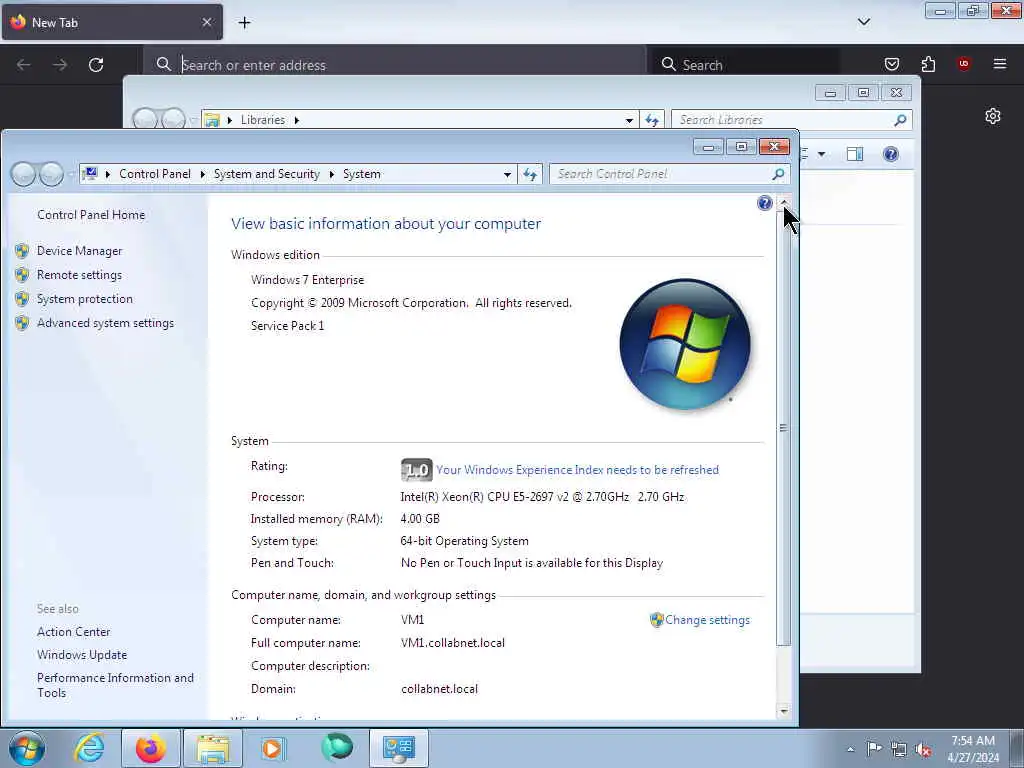Close the New Tab tab
Screen dimensions: 1024x768
pyautogui.click(x=207, y=22)
